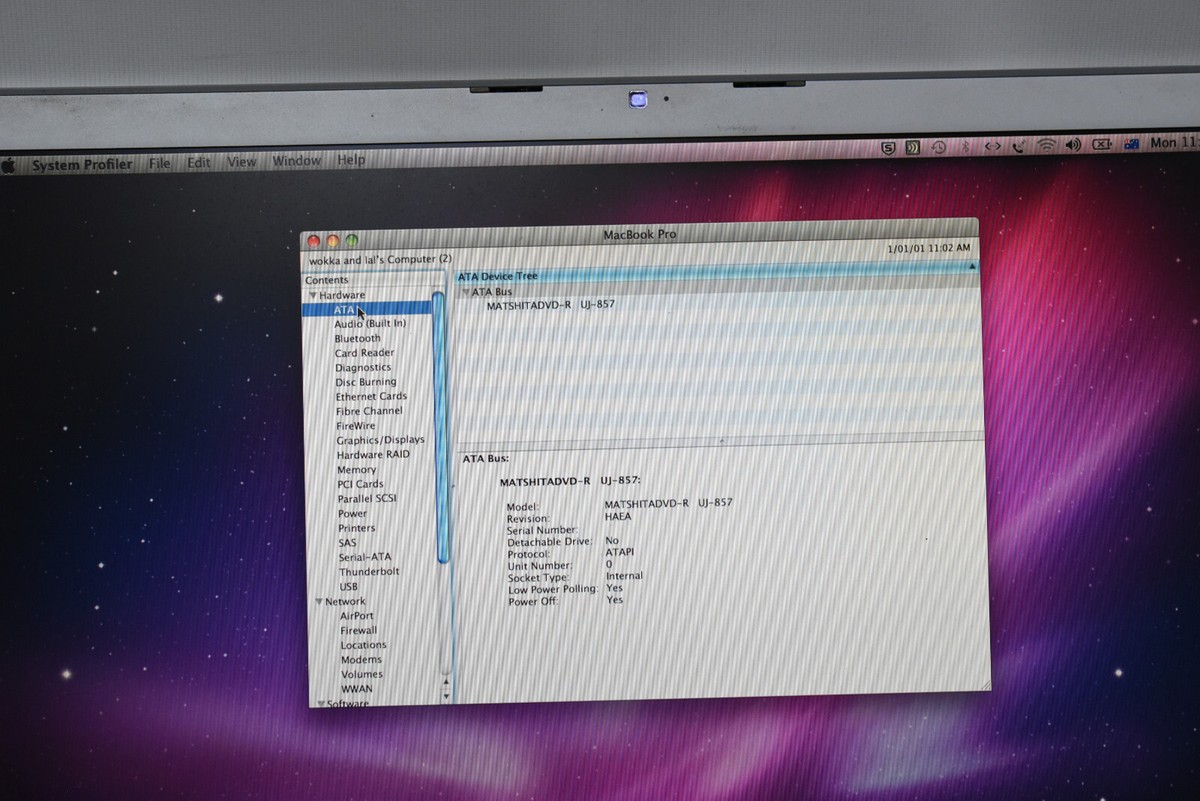Open the Apple menu

click(8, 165)
